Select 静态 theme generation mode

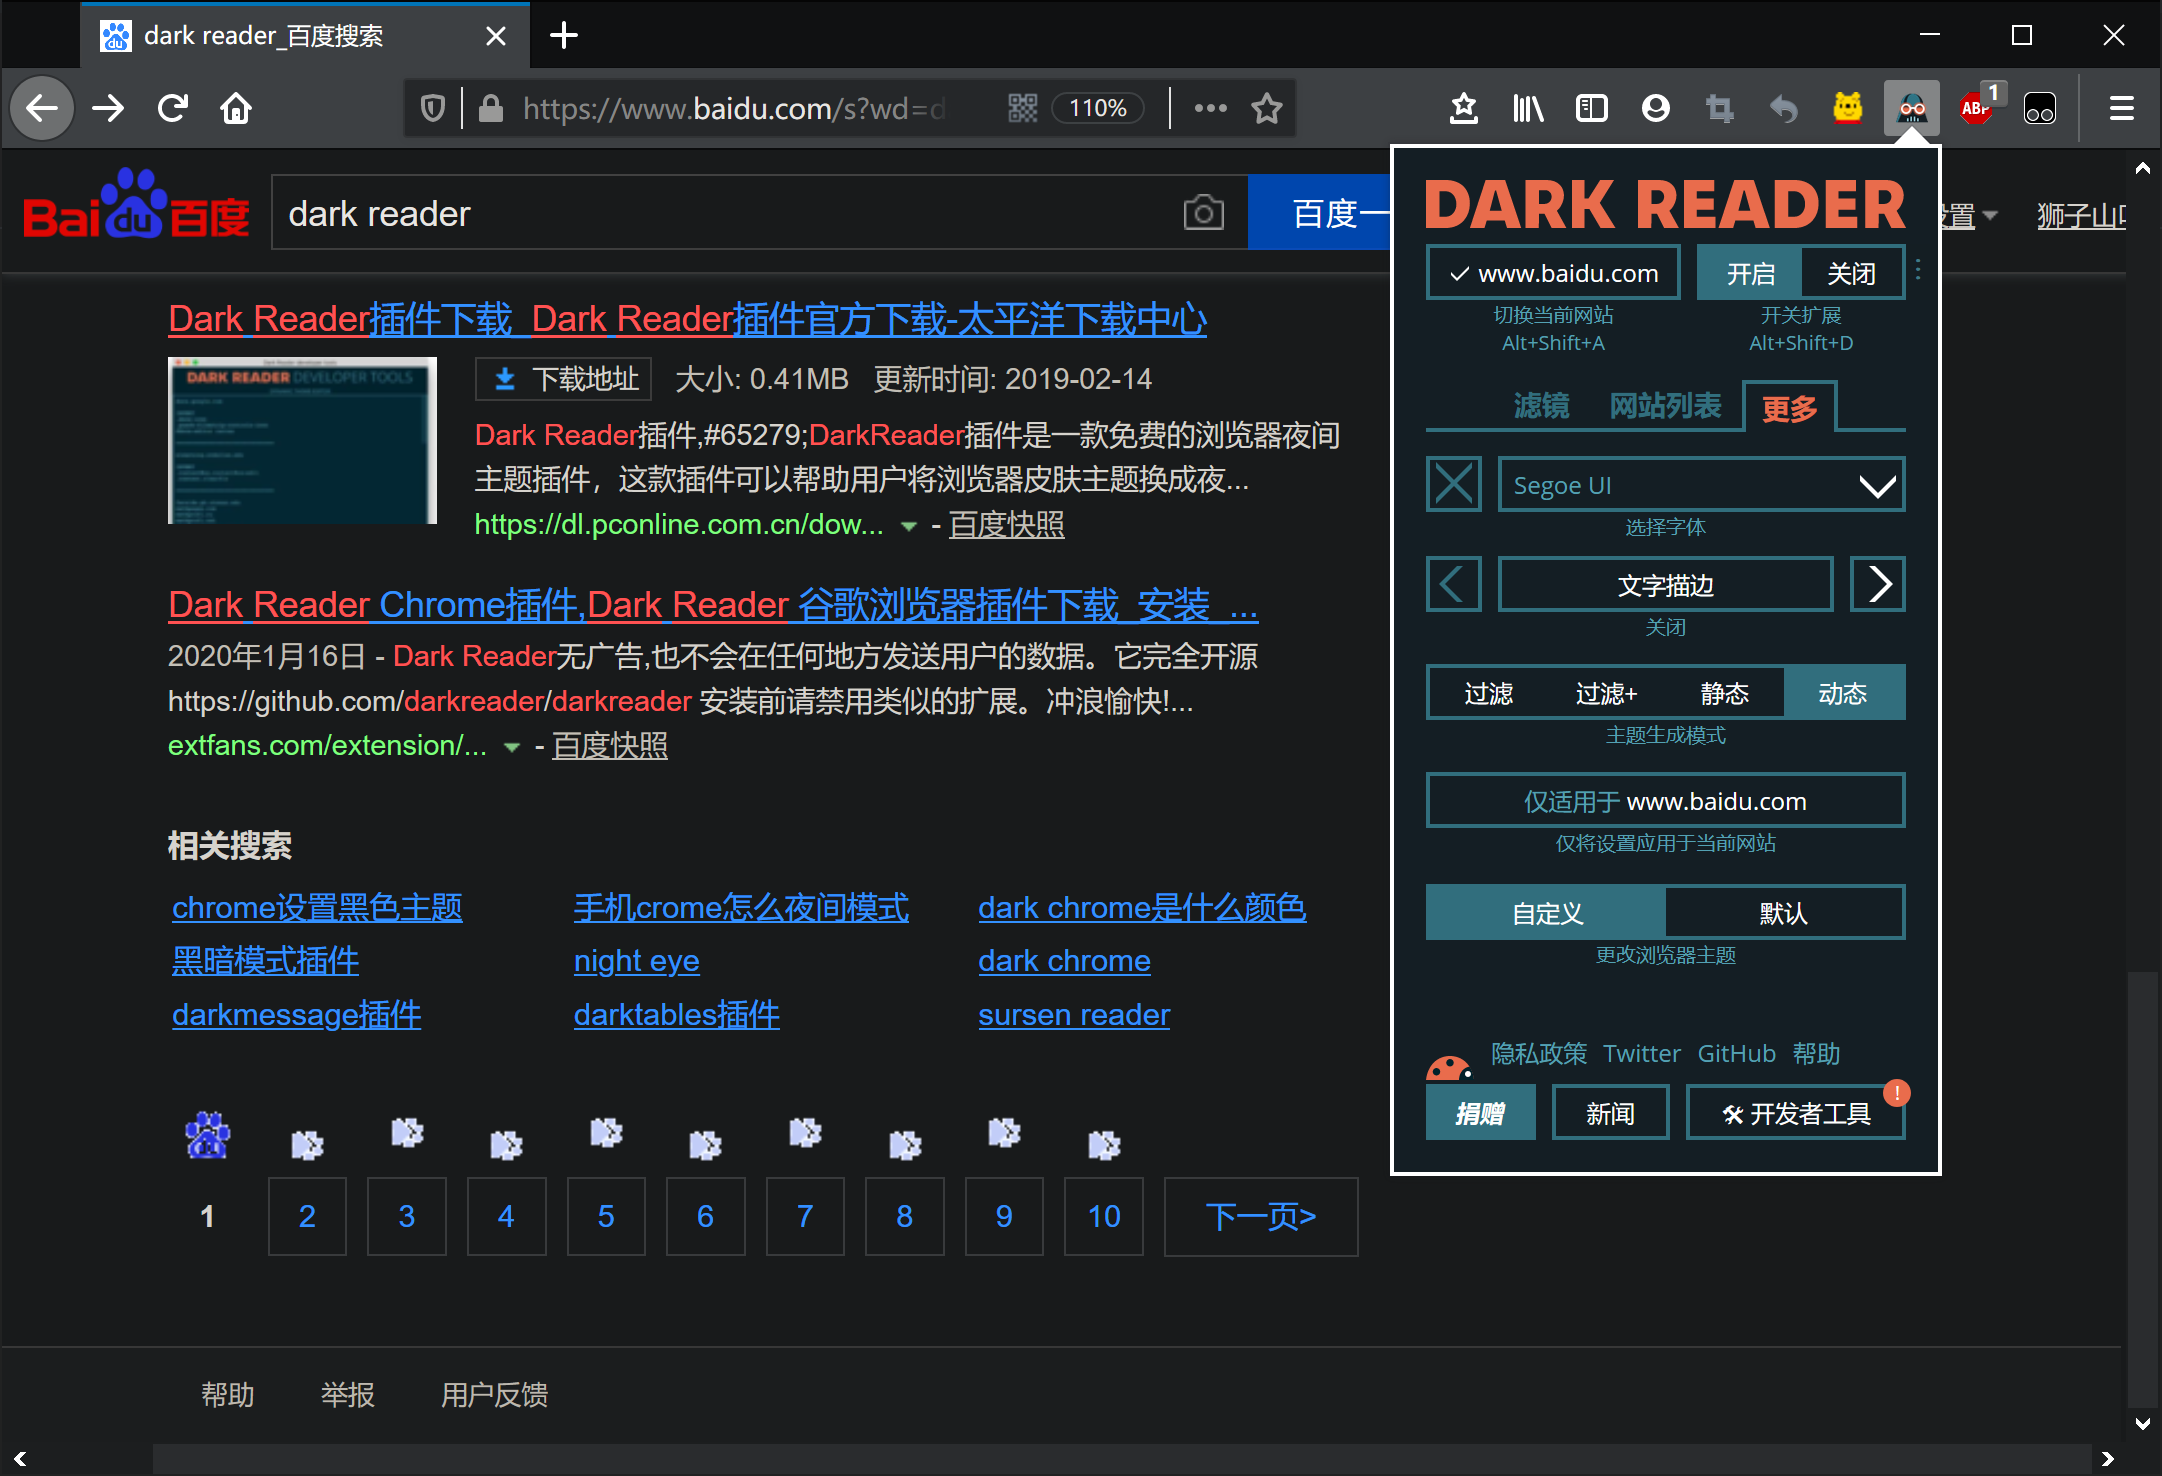[x=1724, y=693]
